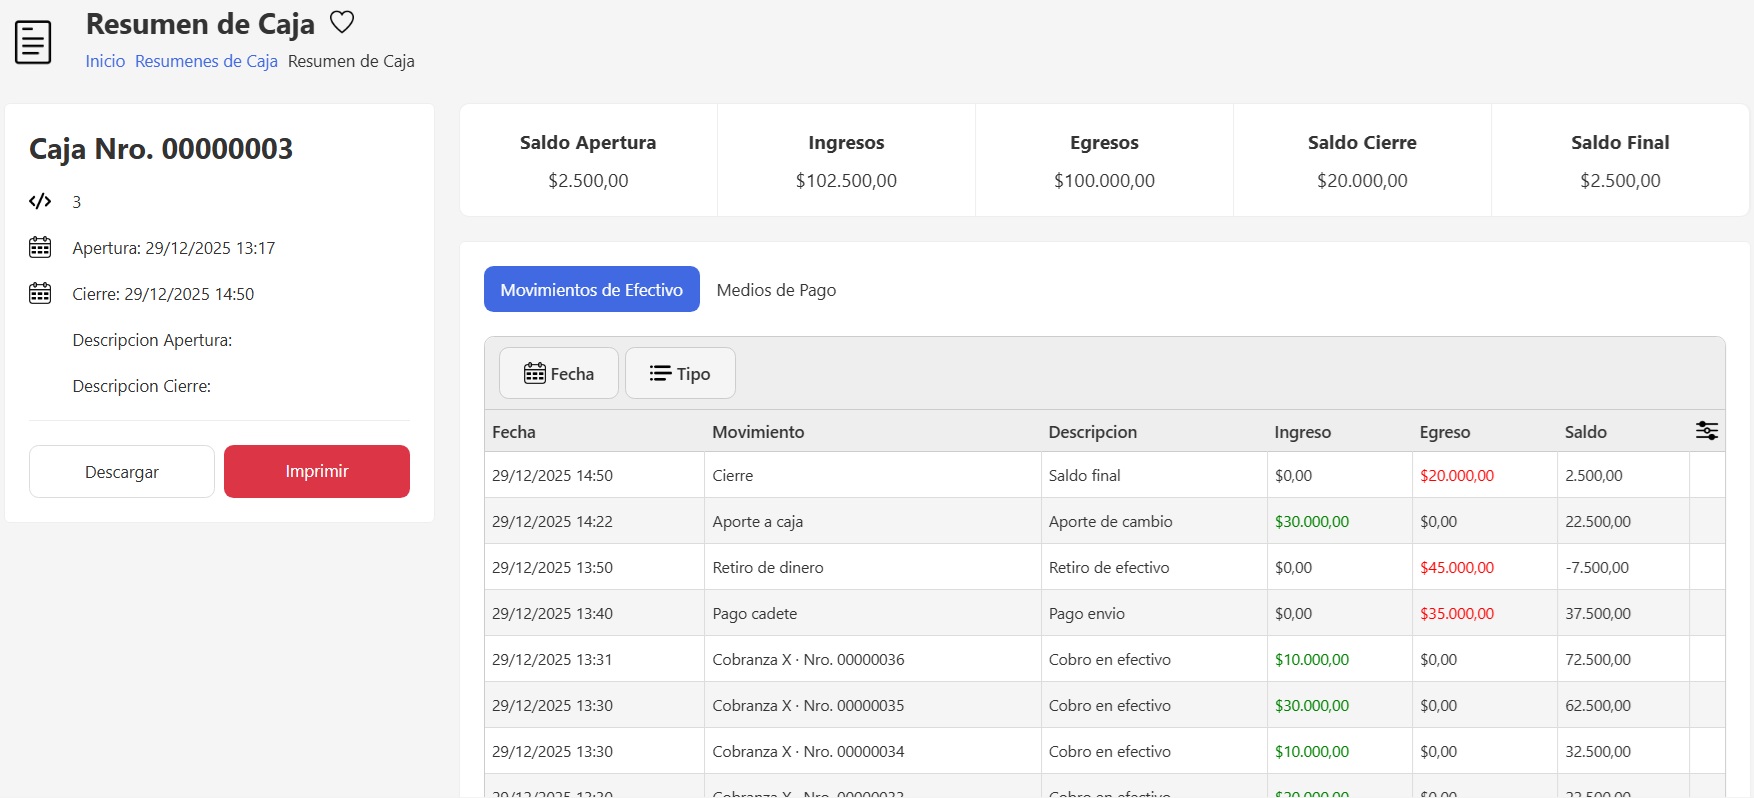This screenshot has width=1754, height=798.
Task: Click the calendar icon beside Cierre date
Action: [40, 293]
